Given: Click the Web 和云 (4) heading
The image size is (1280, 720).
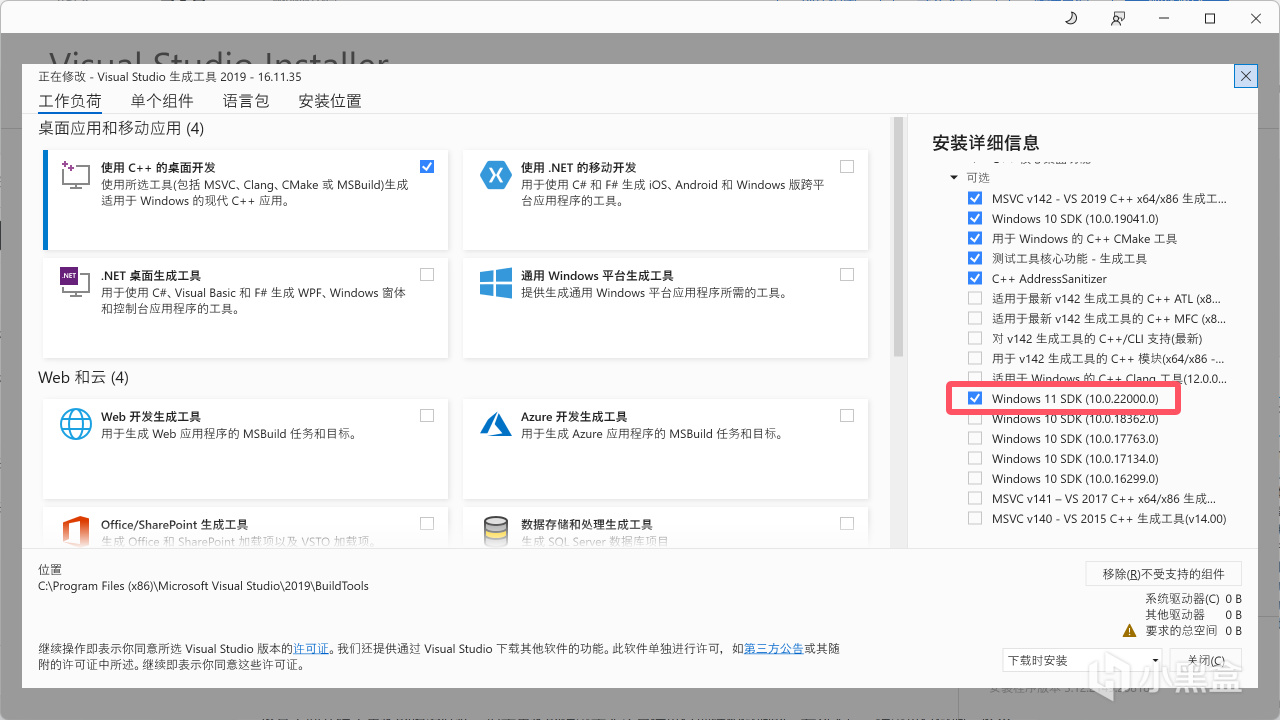Looking at the screenshot, I should 84,377.
